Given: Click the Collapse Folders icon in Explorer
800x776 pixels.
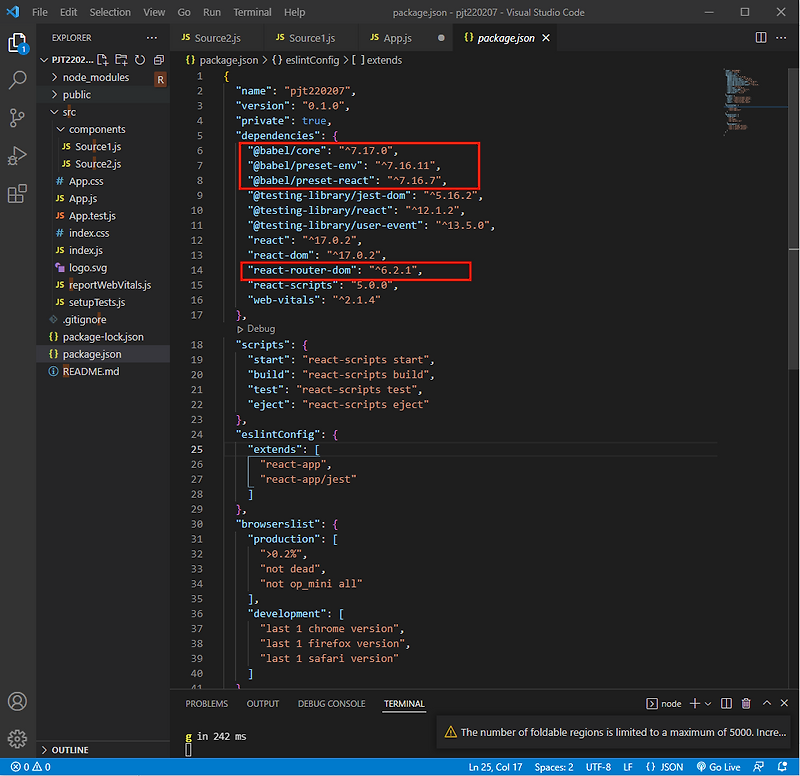Looking at the screenshot, I should click(x=157, y=59).
